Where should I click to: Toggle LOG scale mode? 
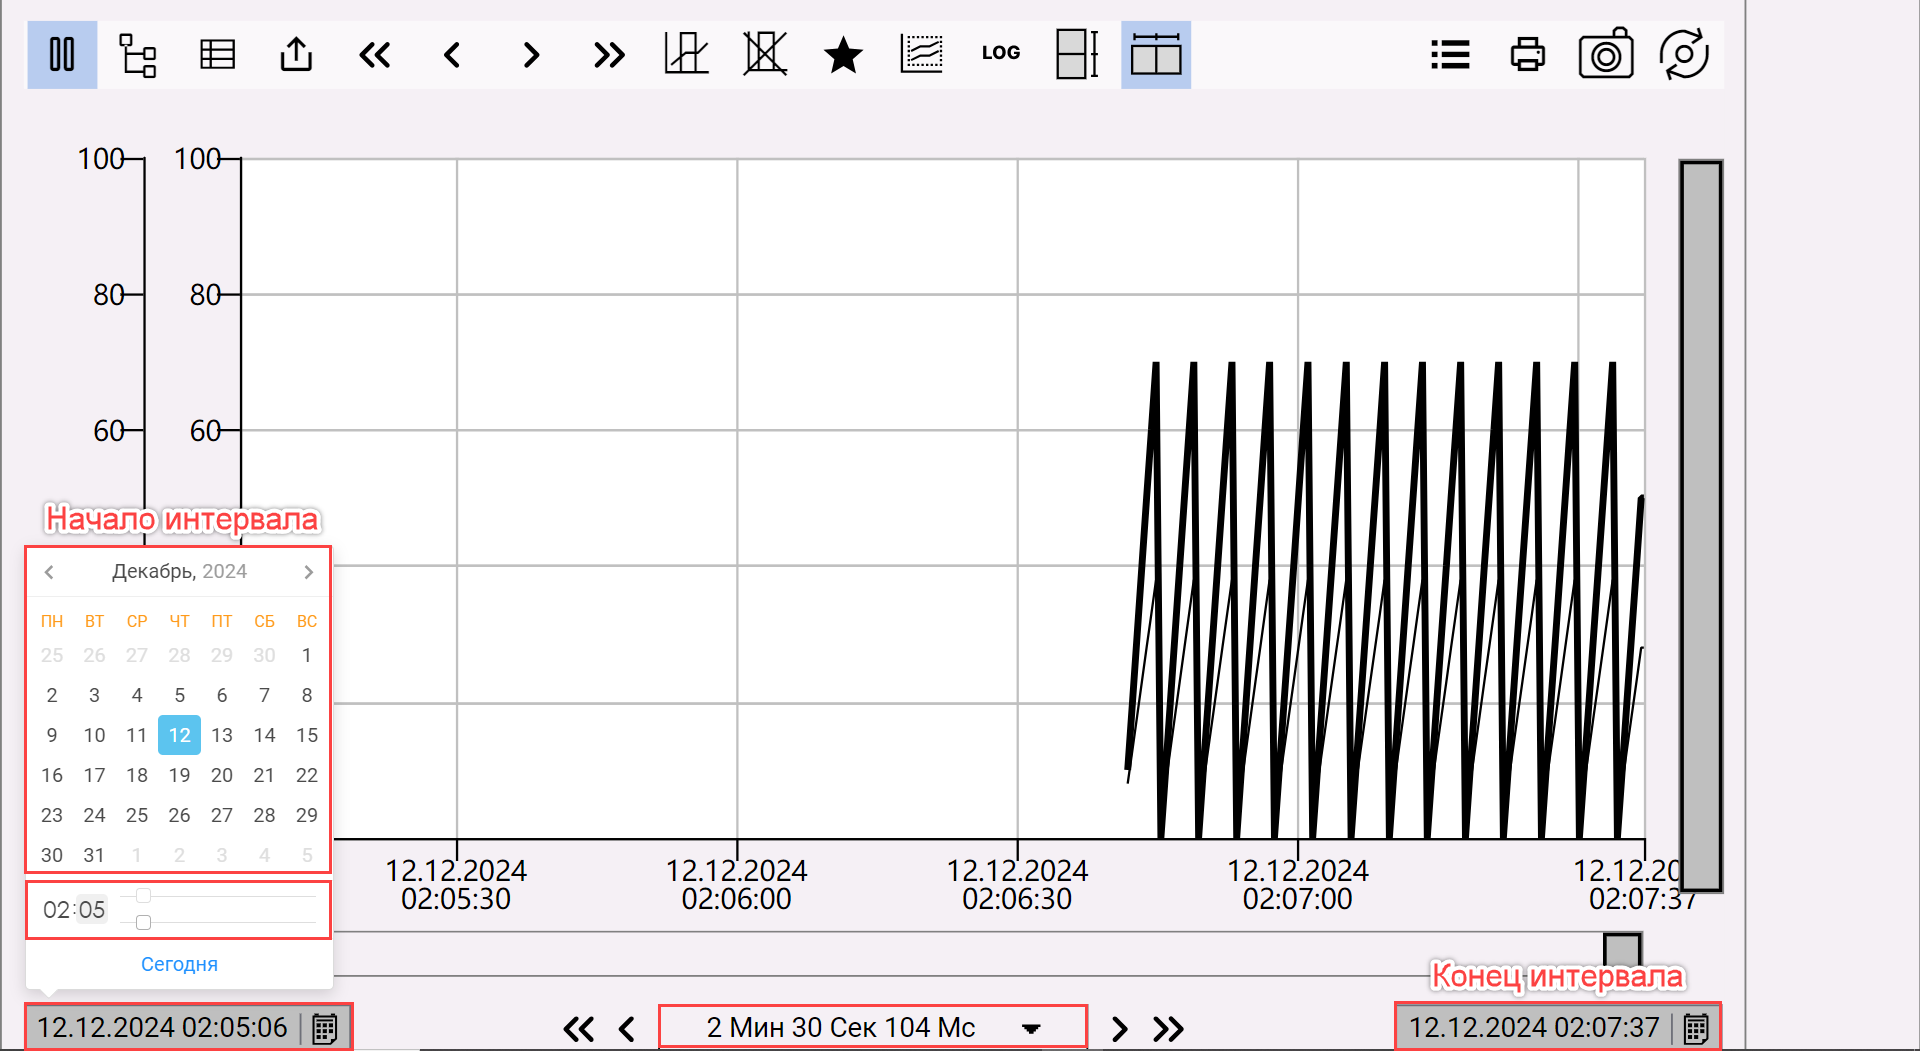pyautogui.click(x=1000, y=53)
